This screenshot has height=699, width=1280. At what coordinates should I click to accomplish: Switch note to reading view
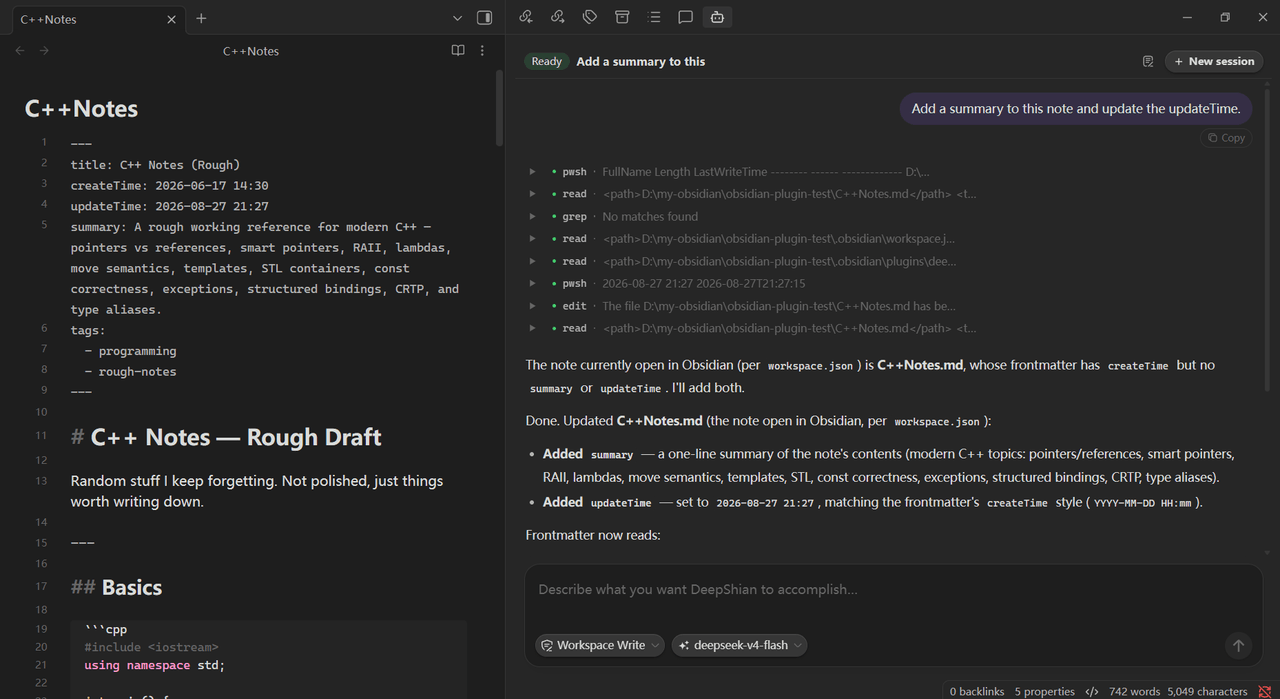458,51
